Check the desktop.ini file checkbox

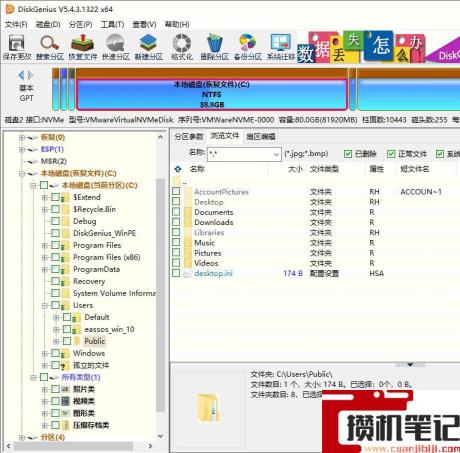[176, 273]
